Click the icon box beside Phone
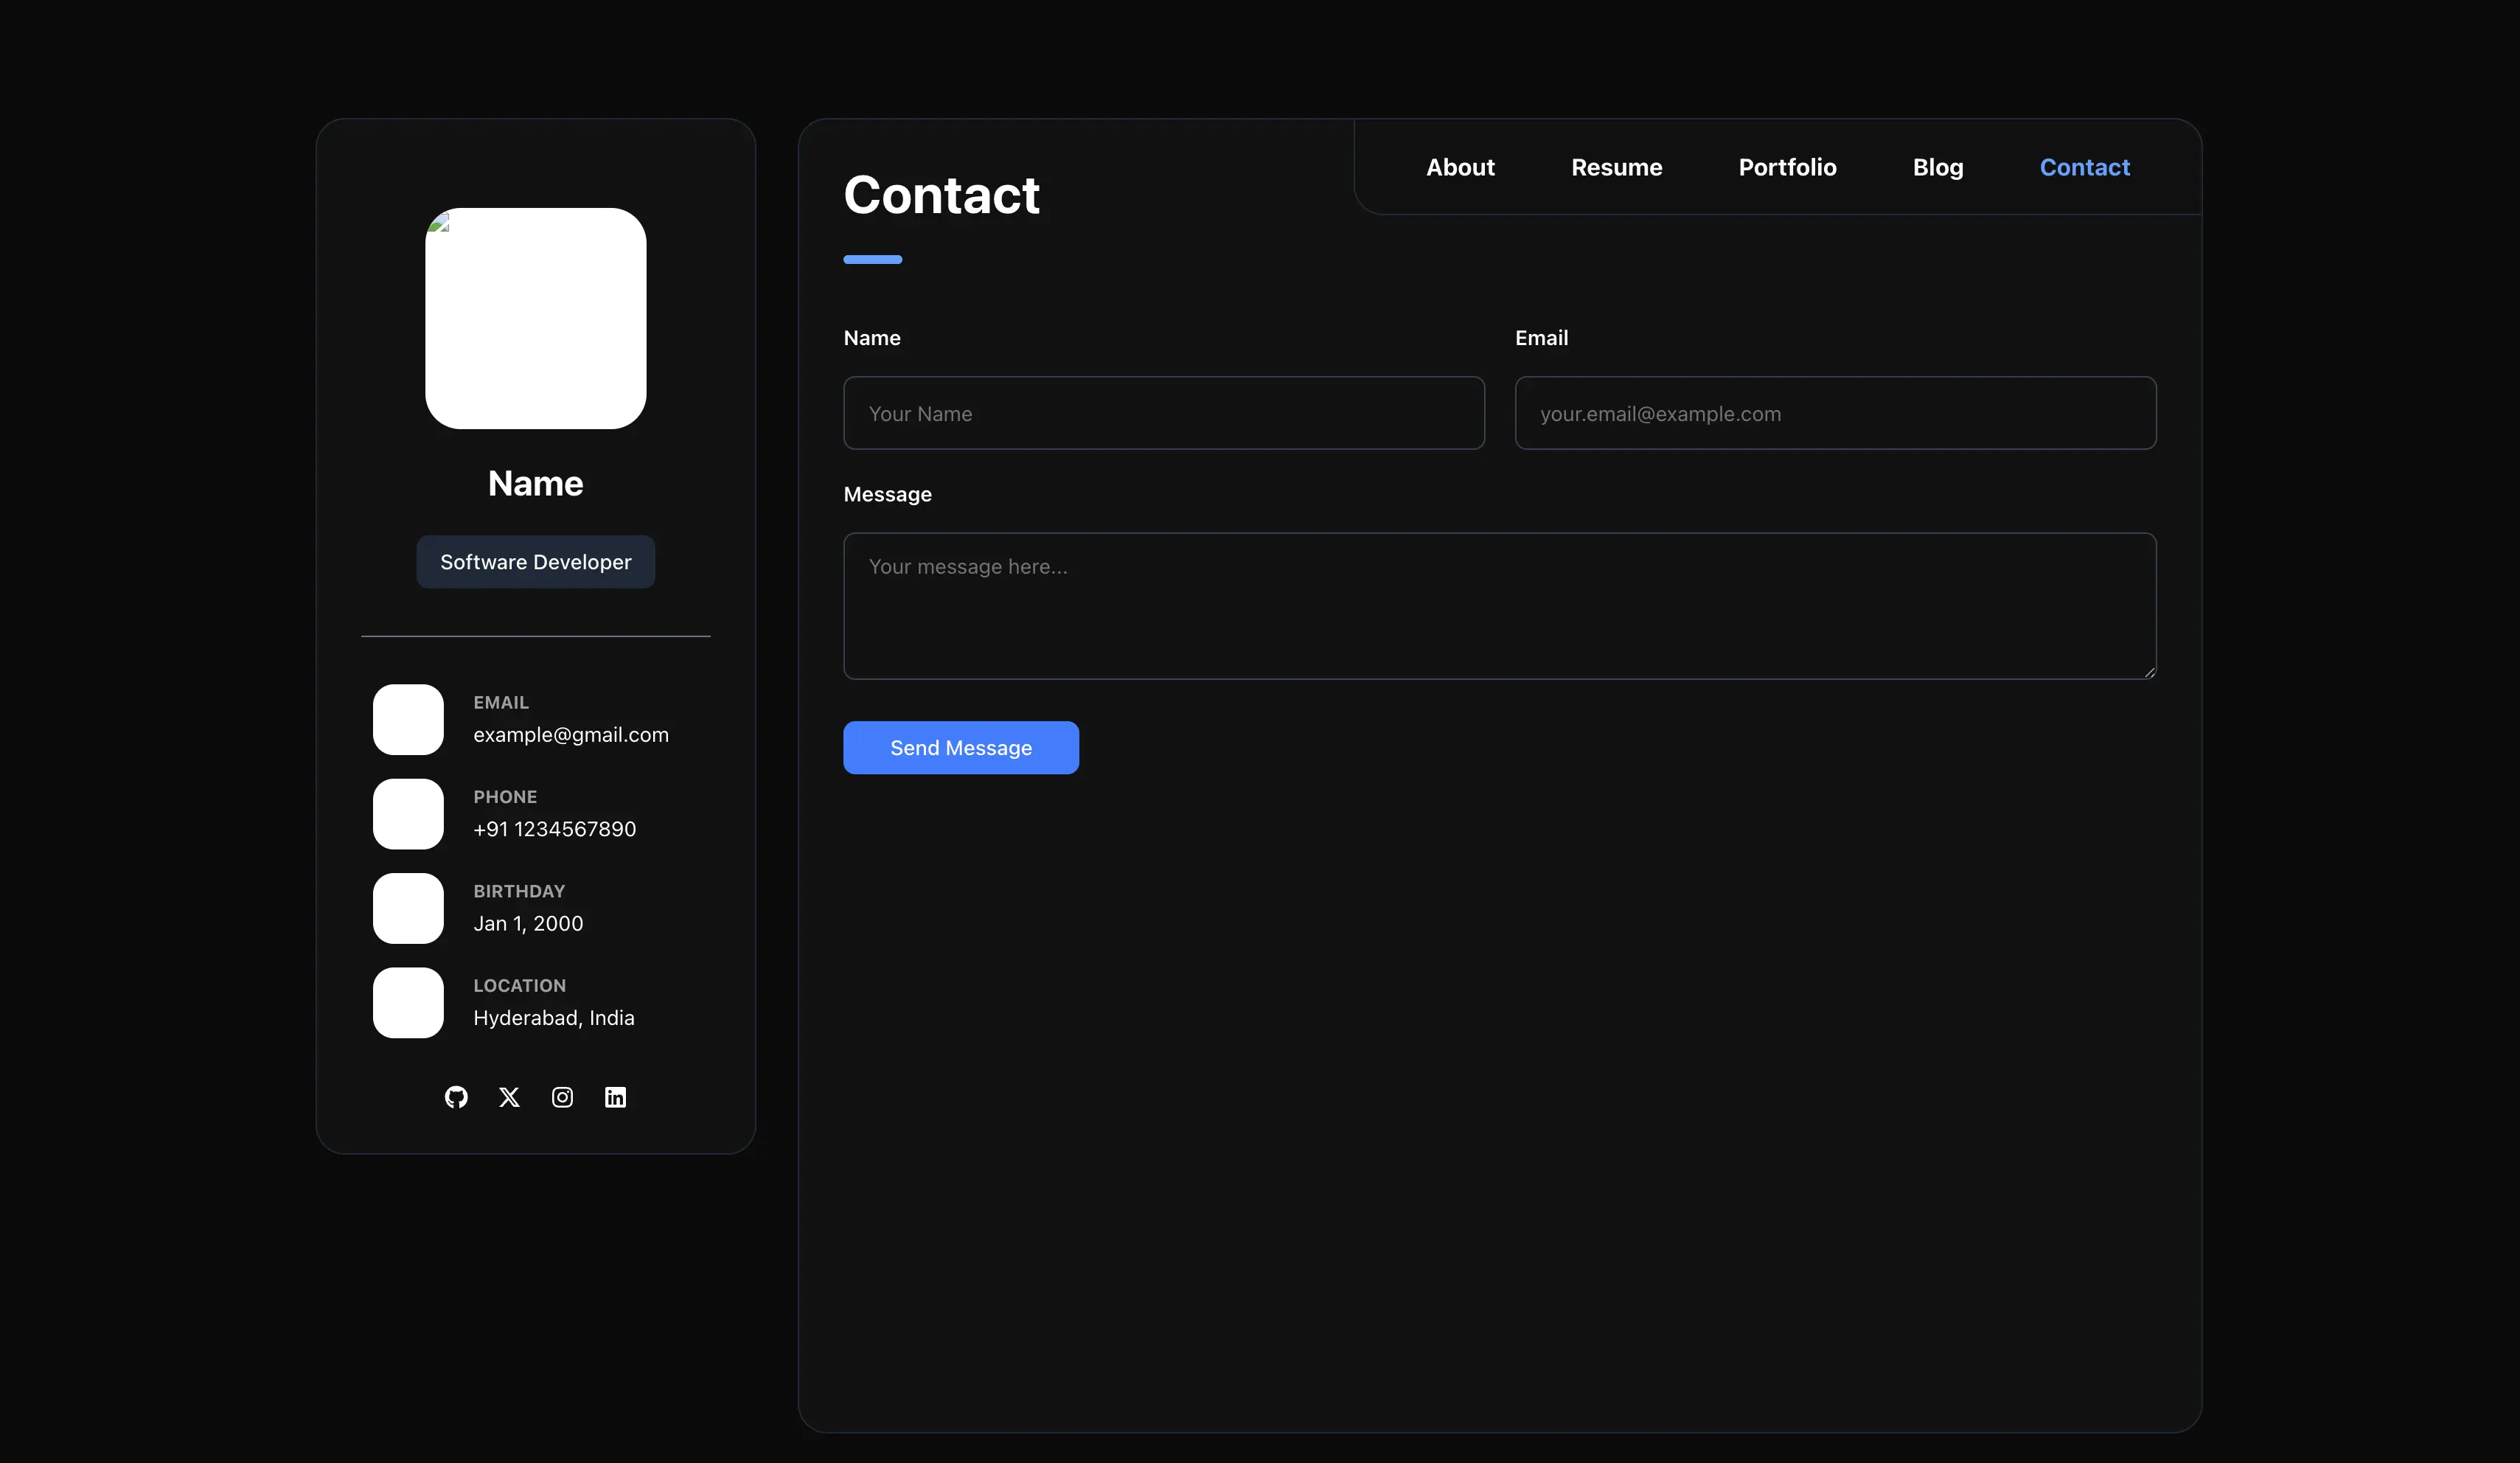Screen dimensions: 2520x1463 [x=408, y=813]
